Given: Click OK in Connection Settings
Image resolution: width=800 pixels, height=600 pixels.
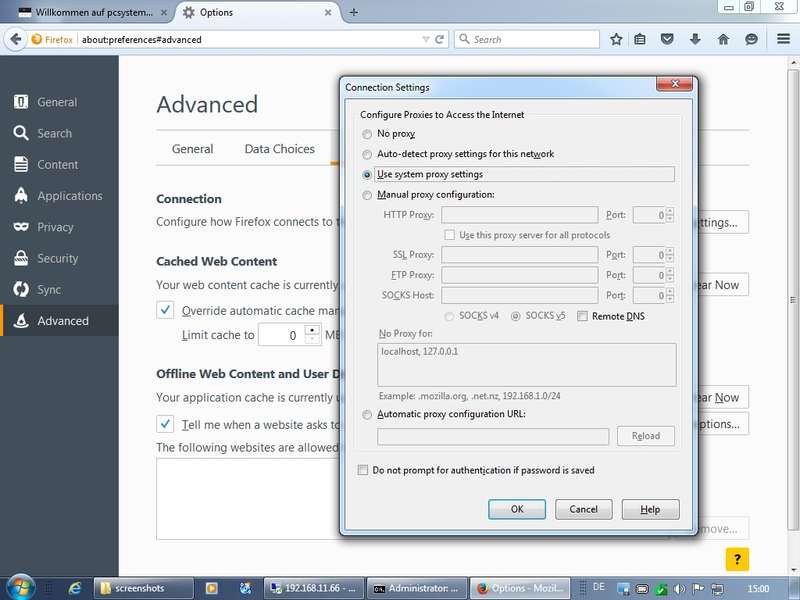Looking at the screenshot, I should (517, 509).
